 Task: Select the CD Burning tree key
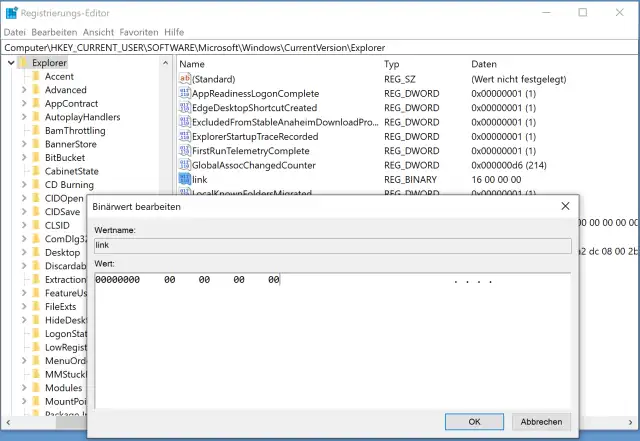pos(69,185)
